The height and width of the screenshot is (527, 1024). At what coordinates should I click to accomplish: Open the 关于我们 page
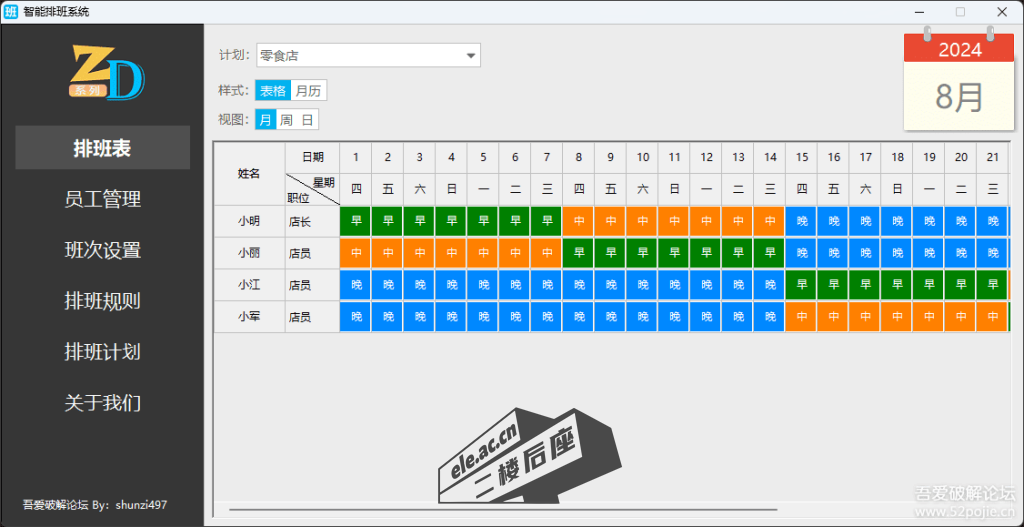[x=102, y=403]
